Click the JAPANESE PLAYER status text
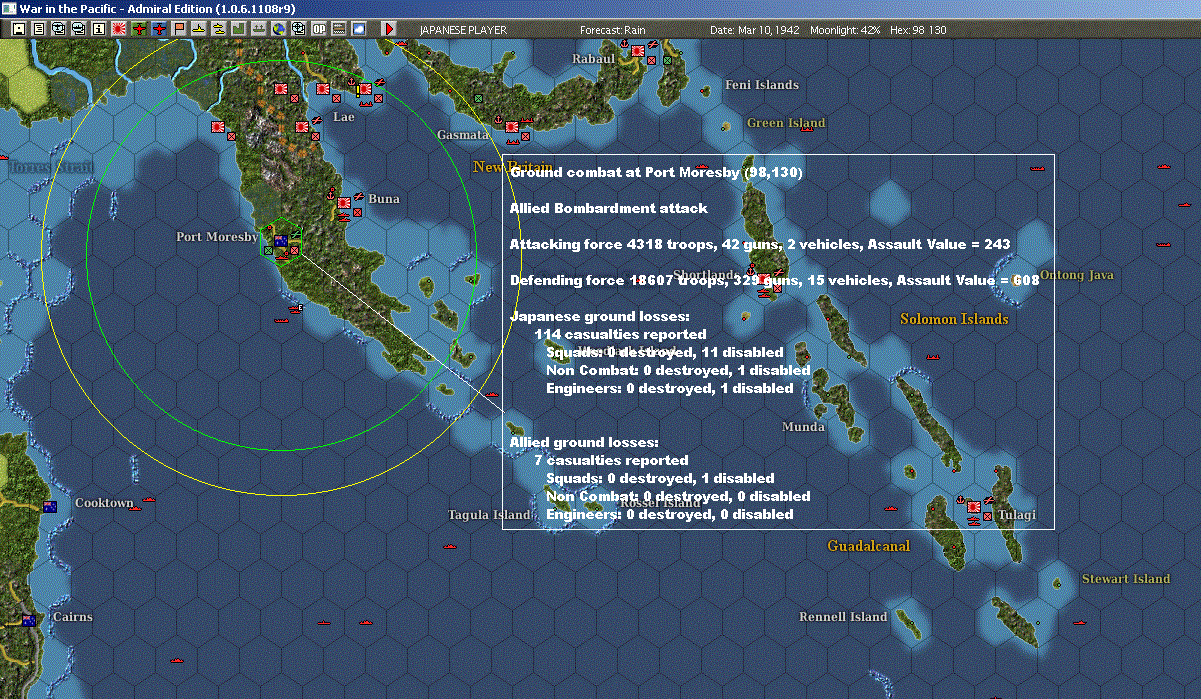This screenshot has width=1201, height=699. tap(463, 30)
